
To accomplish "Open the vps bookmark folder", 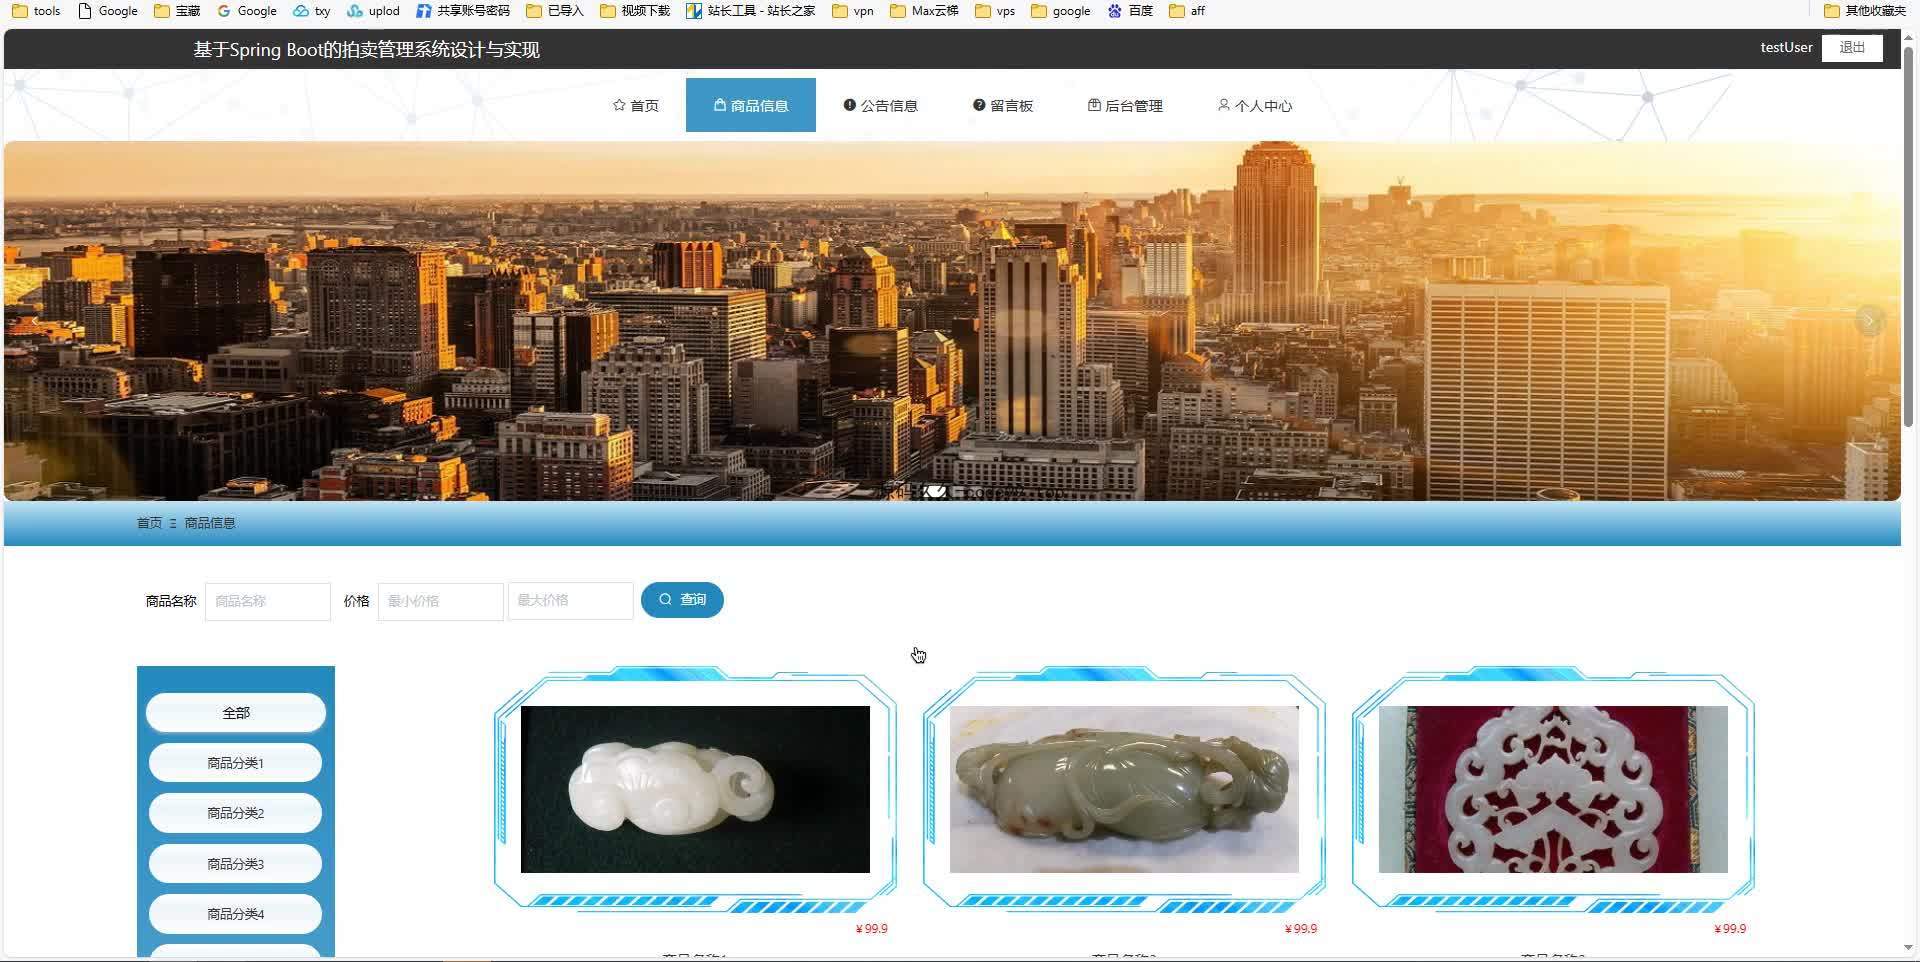I will click(995, 11).
